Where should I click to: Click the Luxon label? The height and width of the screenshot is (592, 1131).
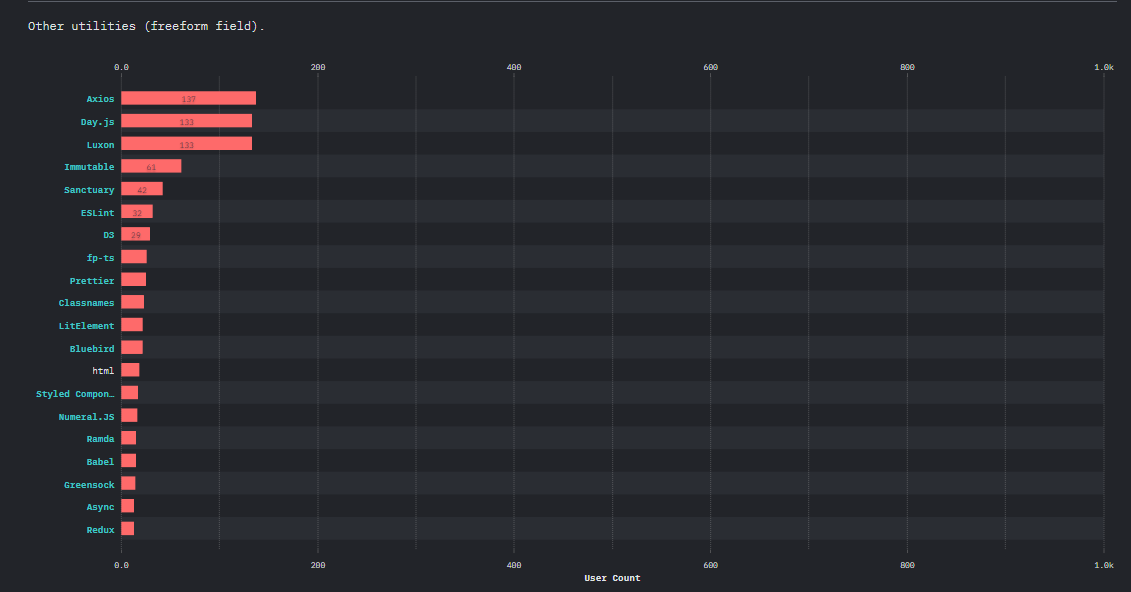pyautogui.click(x=100, y=145)
